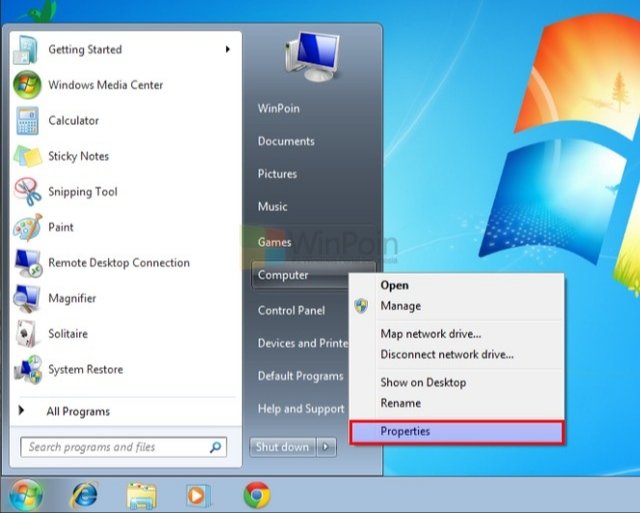Click the "Sticky Notes" label
This screenshot has width=640, height=513.
tap(78, 156)
